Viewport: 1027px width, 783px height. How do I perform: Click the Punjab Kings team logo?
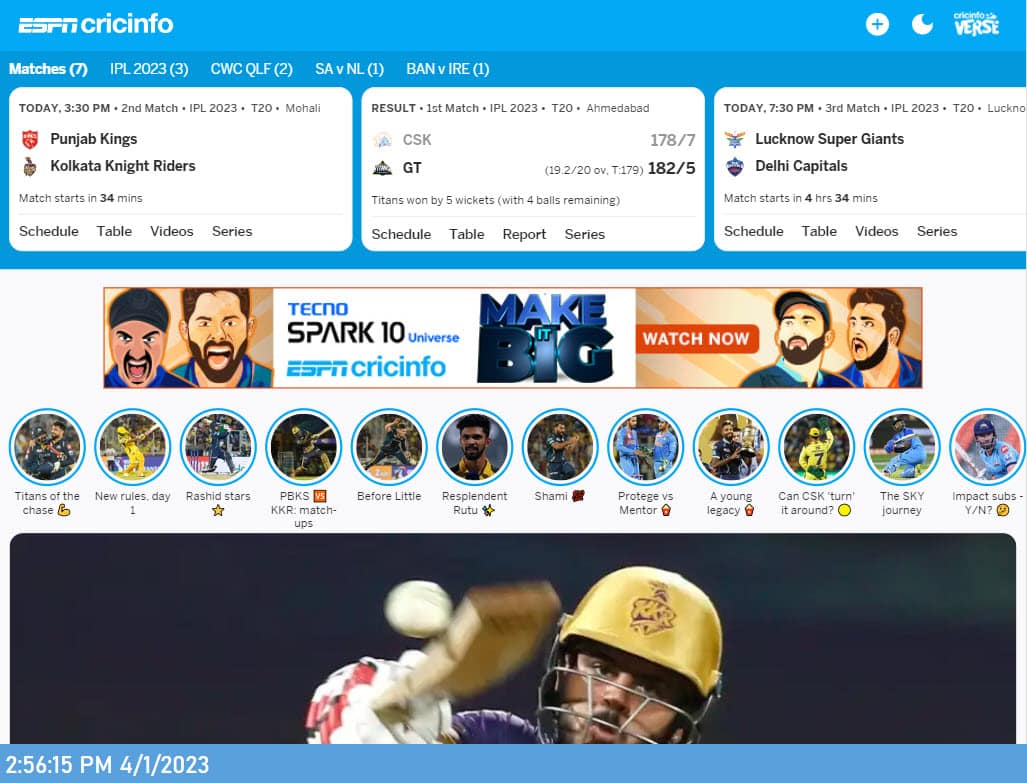(x=30, y=139)
